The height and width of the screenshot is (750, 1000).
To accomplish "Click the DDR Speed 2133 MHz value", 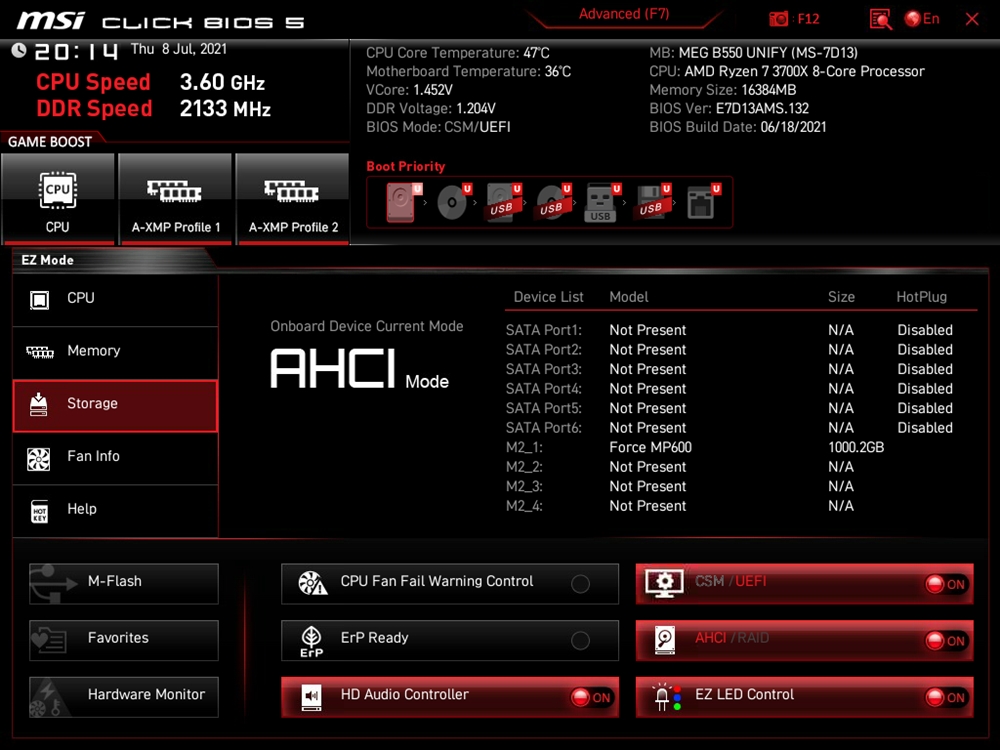I will coord(225,109).
